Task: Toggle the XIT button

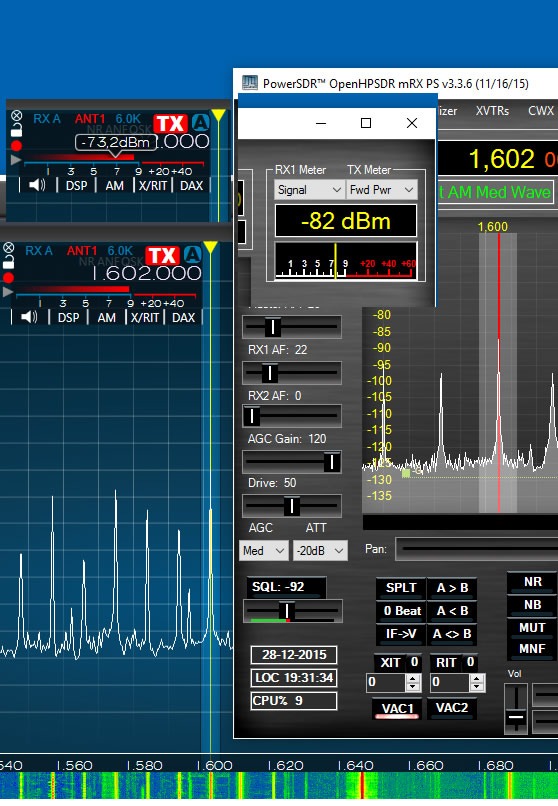Action: (x=390, y=663)
